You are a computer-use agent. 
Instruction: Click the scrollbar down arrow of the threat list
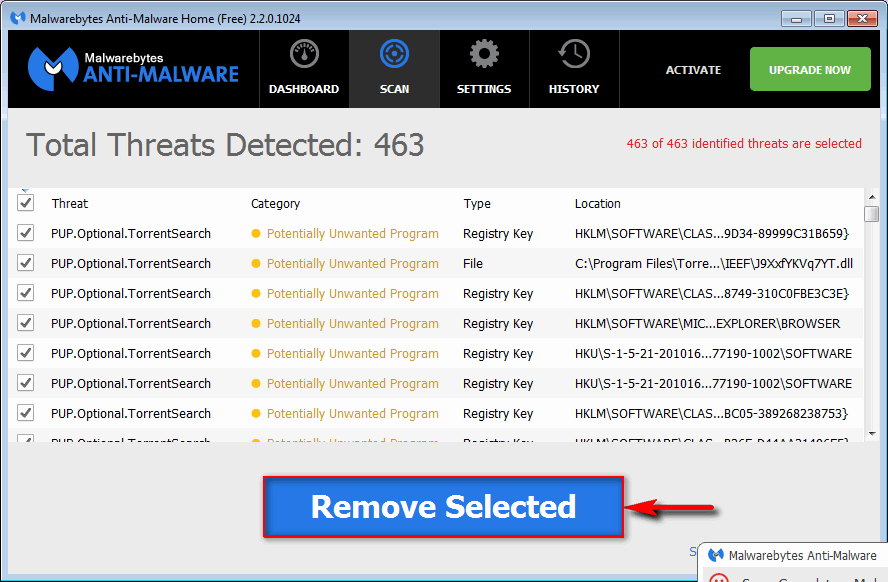click(x=872, y=434)
